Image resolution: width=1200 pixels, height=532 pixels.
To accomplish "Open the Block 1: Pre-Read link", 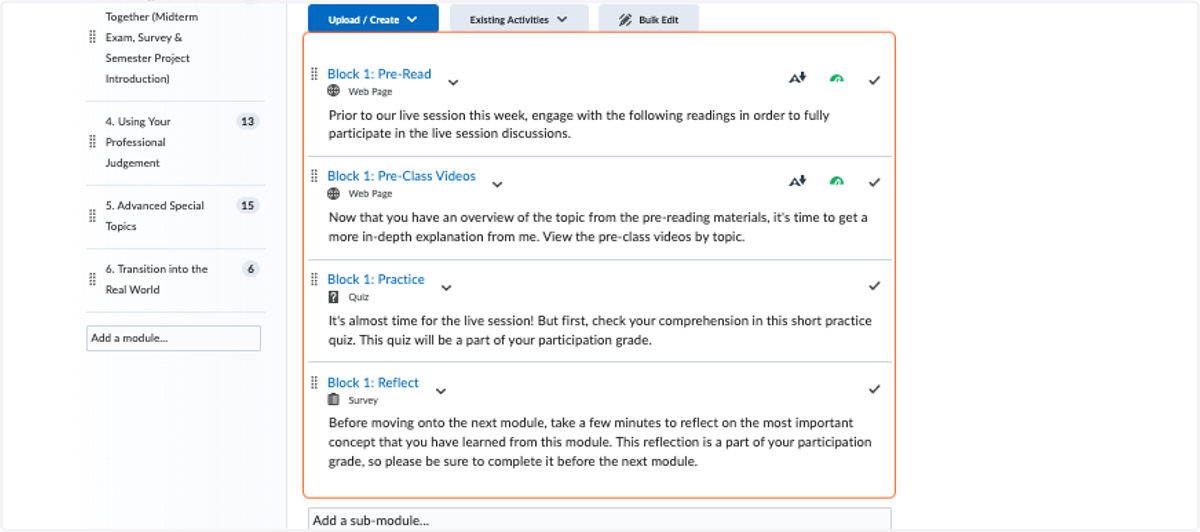I will tap(379, 74).
